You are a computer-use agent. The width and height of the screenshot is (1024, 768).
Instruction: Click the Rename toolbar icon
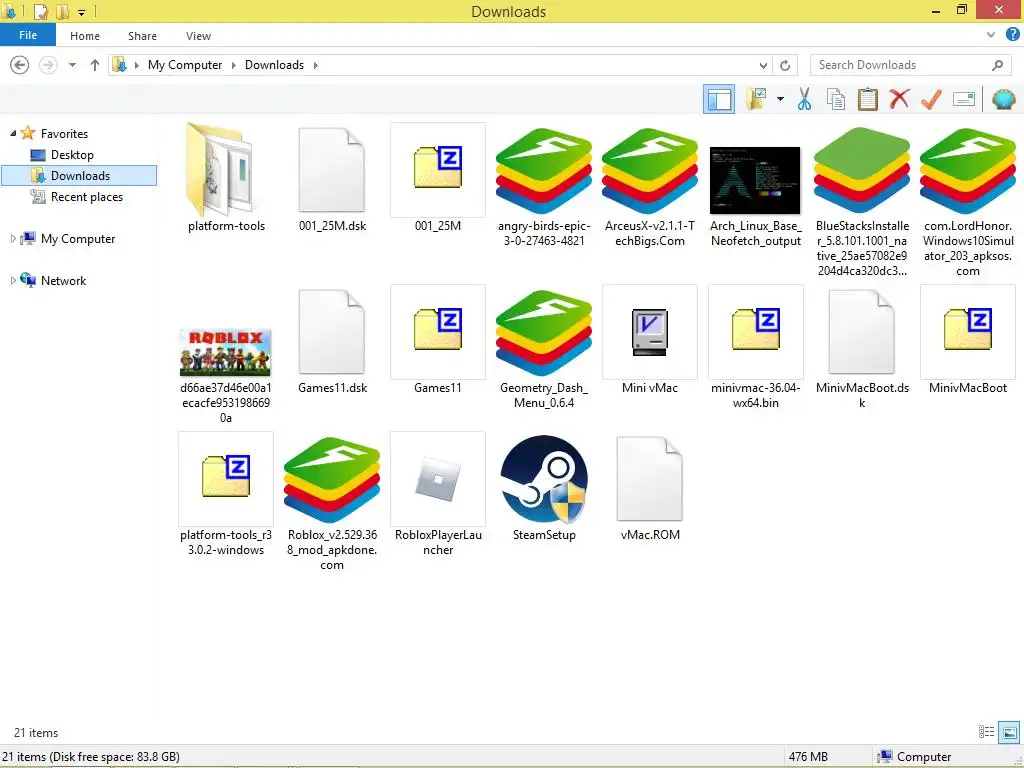[x=963, y=99]
